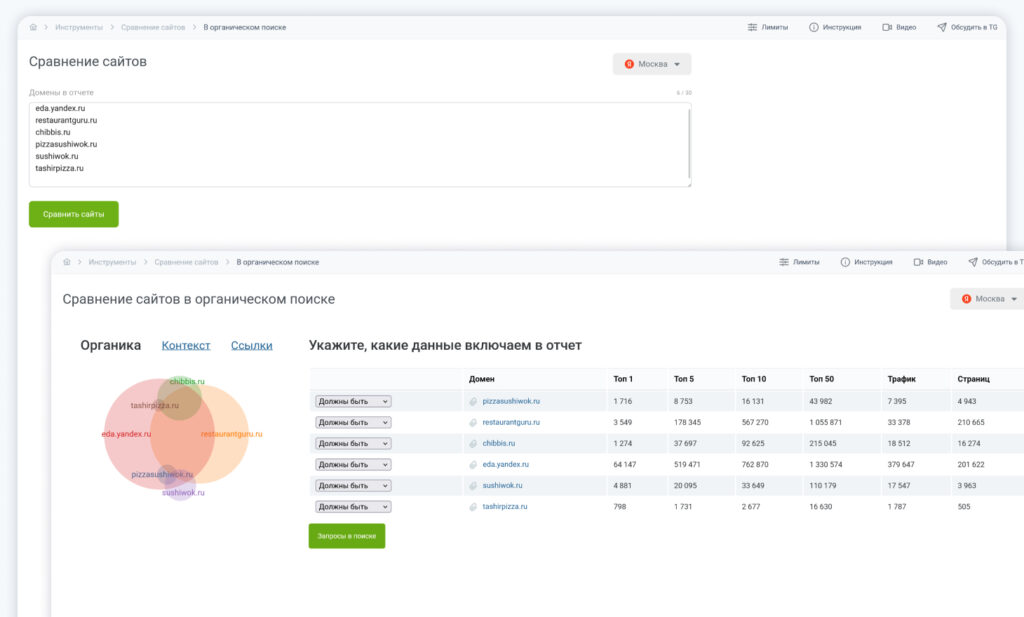This screenshot has height=617, width=1024.
Task: Click the Запросы в поиске button
Action: 347,536
